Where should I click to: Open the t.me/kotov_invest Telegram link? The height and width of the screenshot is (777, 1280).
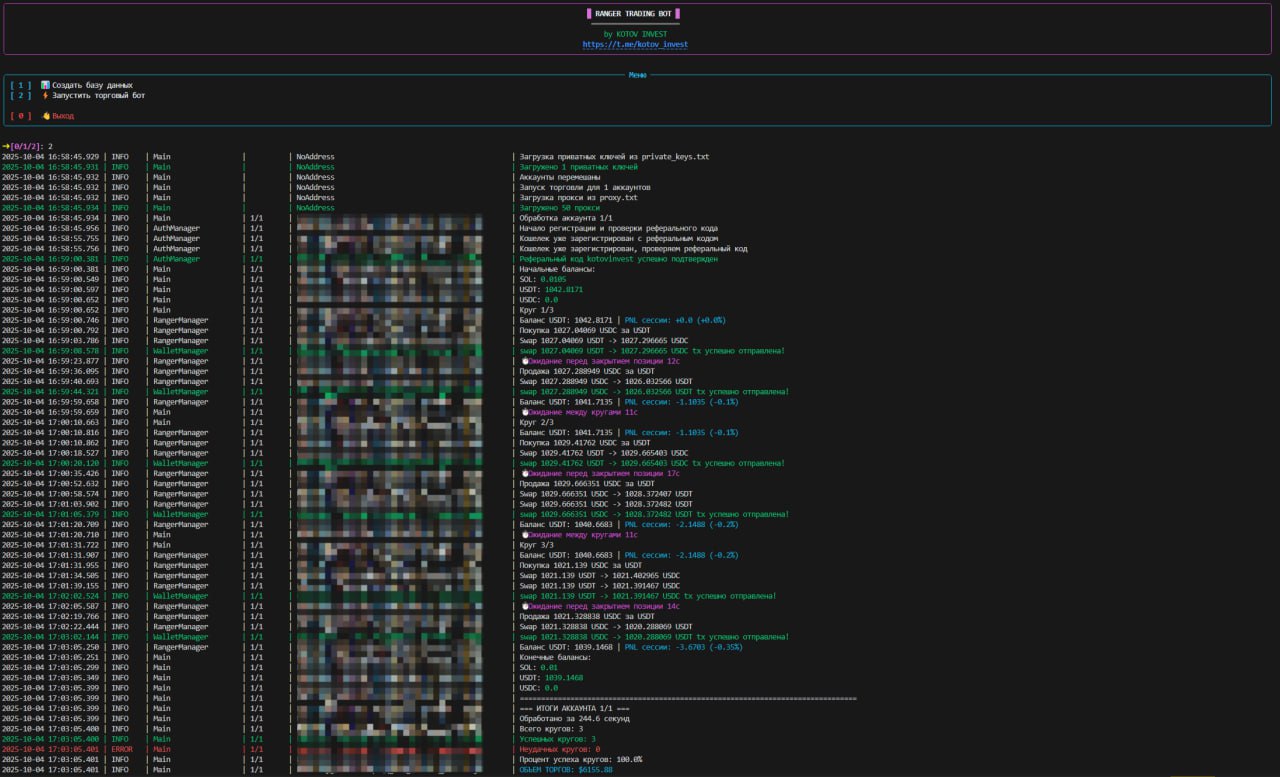click(635, 45)
